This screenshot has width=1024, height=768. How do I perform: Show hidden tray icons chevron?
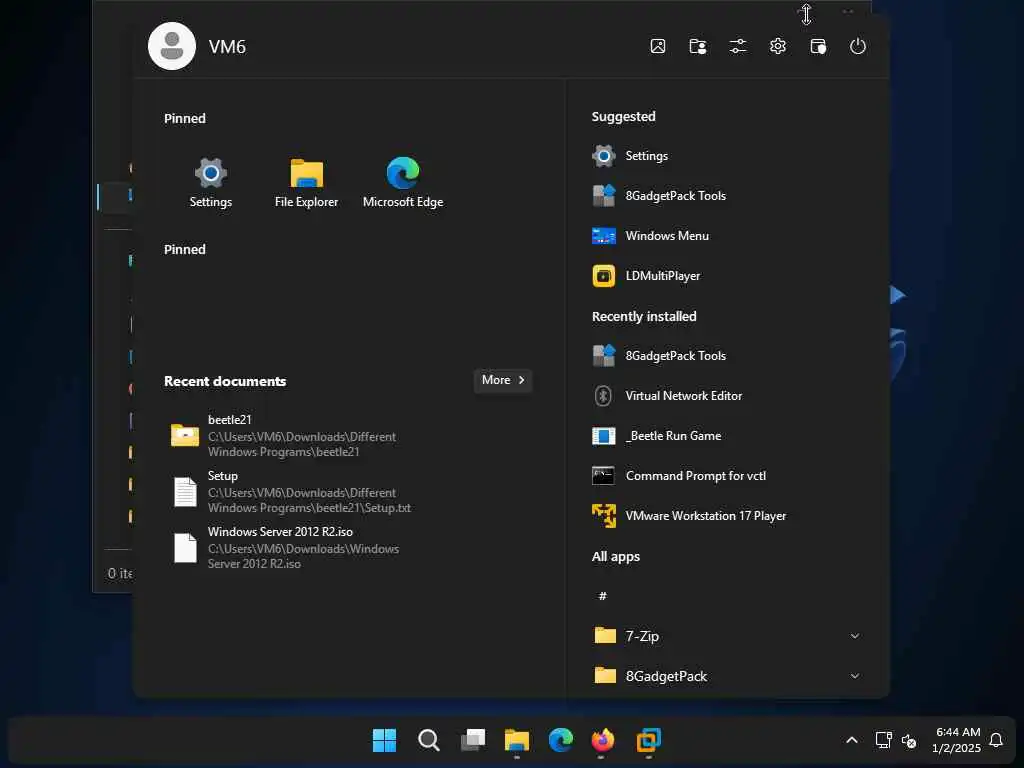pos(852,740)
